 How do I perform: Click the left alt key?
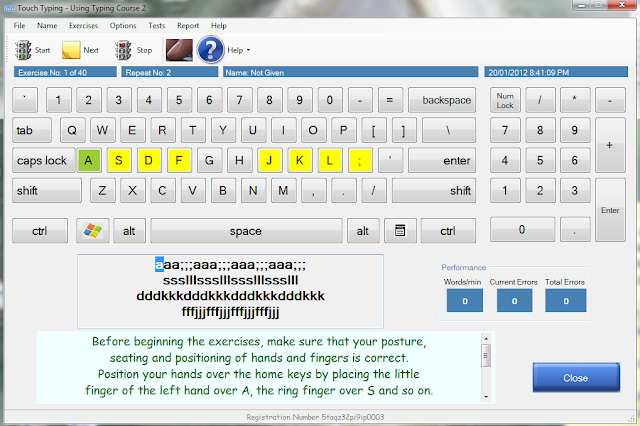tap(129, 231)
